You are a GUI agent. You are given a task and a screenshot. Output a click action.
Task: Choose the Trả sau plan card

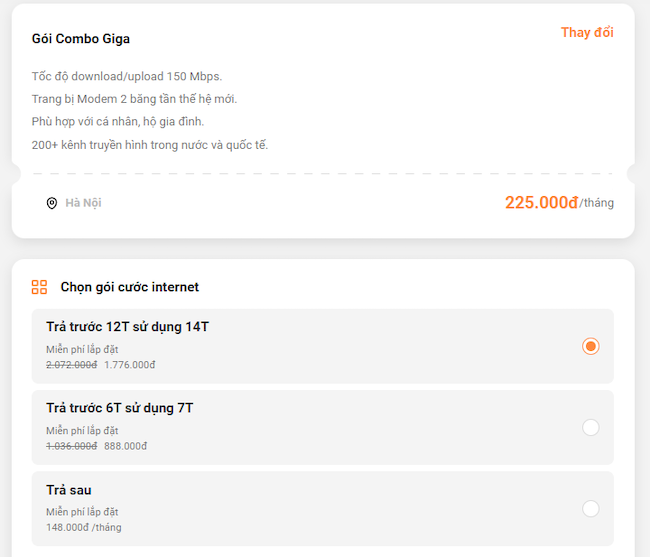click(x=323, y=509)
